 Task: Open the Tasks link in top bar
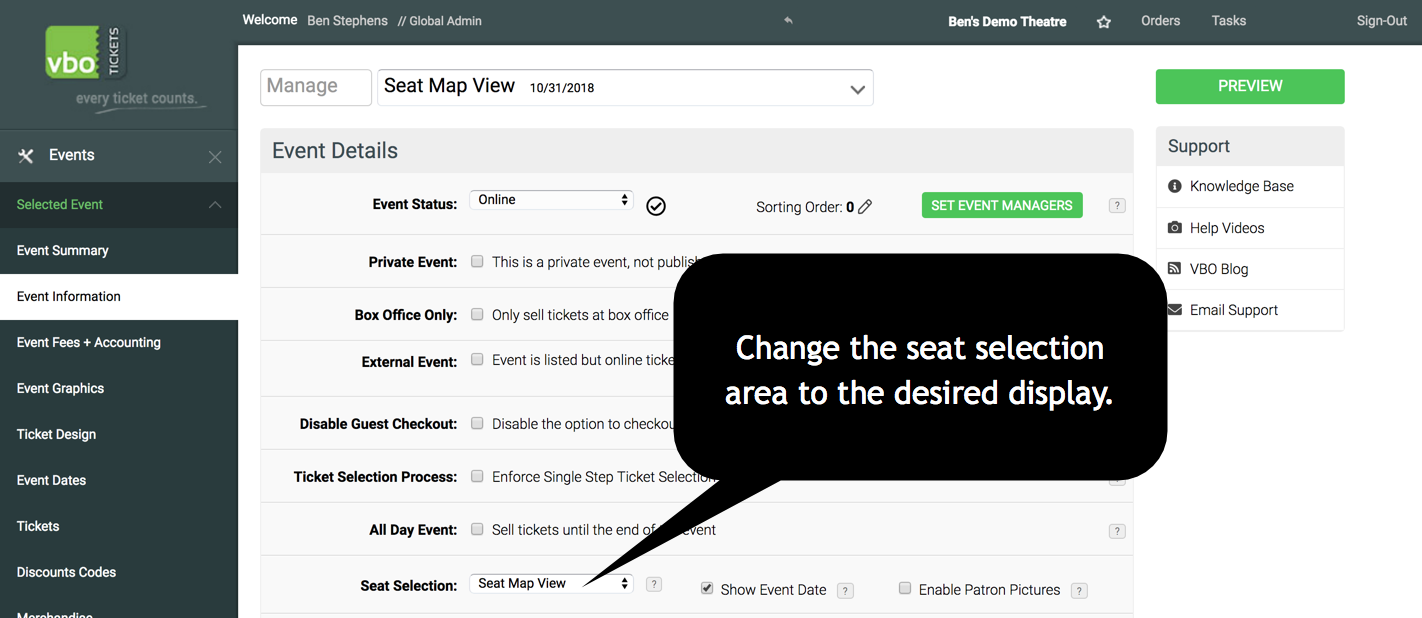(1229, 20)
